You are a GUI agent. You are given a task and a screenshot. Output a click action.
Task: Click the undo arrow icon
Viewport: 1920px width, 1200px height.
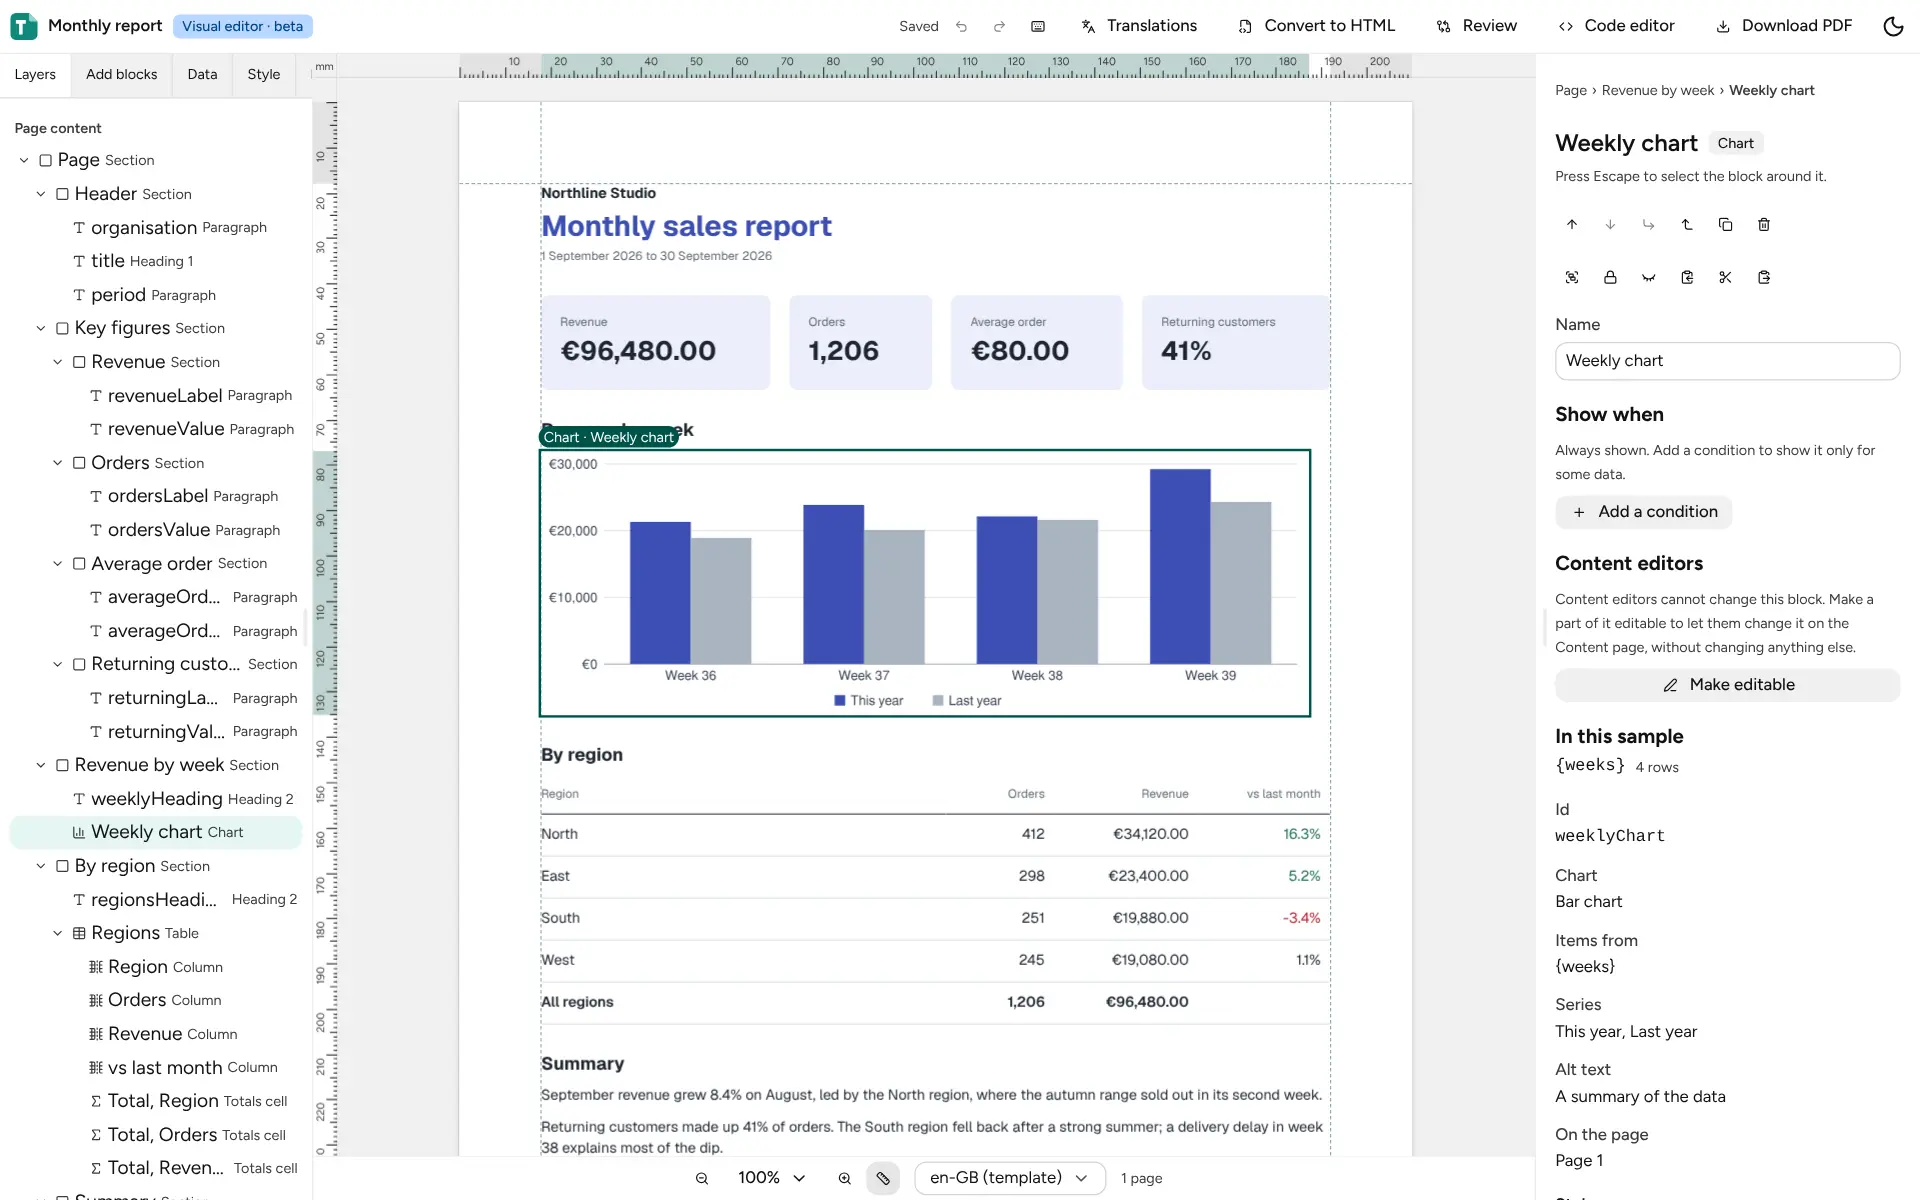[961, 27]
